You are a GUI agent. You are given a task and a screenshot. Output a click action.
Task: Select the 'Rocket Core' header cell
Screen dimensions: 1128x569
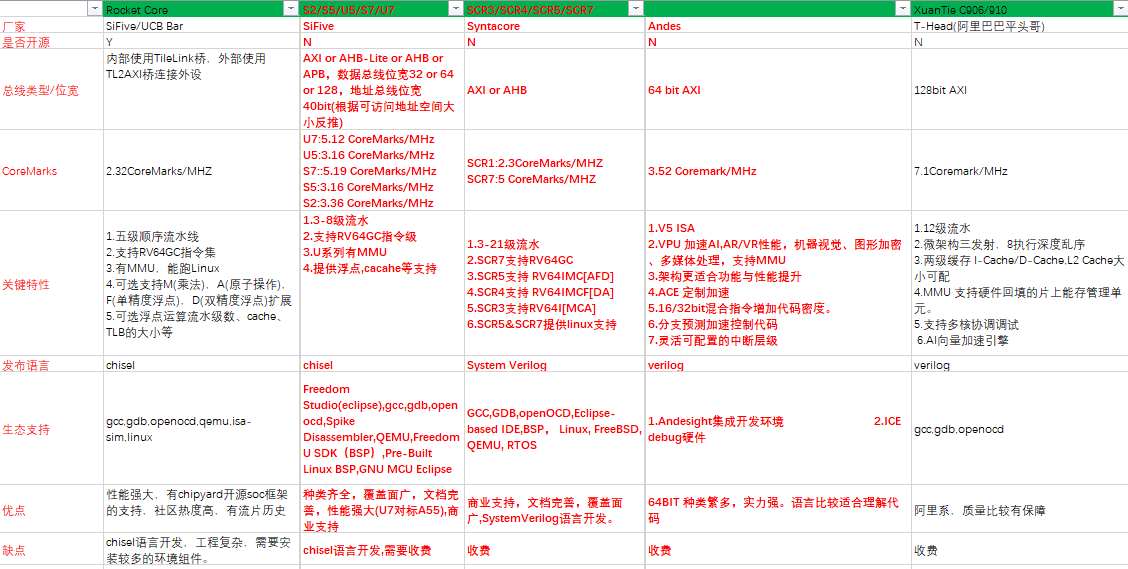(201, 9)
